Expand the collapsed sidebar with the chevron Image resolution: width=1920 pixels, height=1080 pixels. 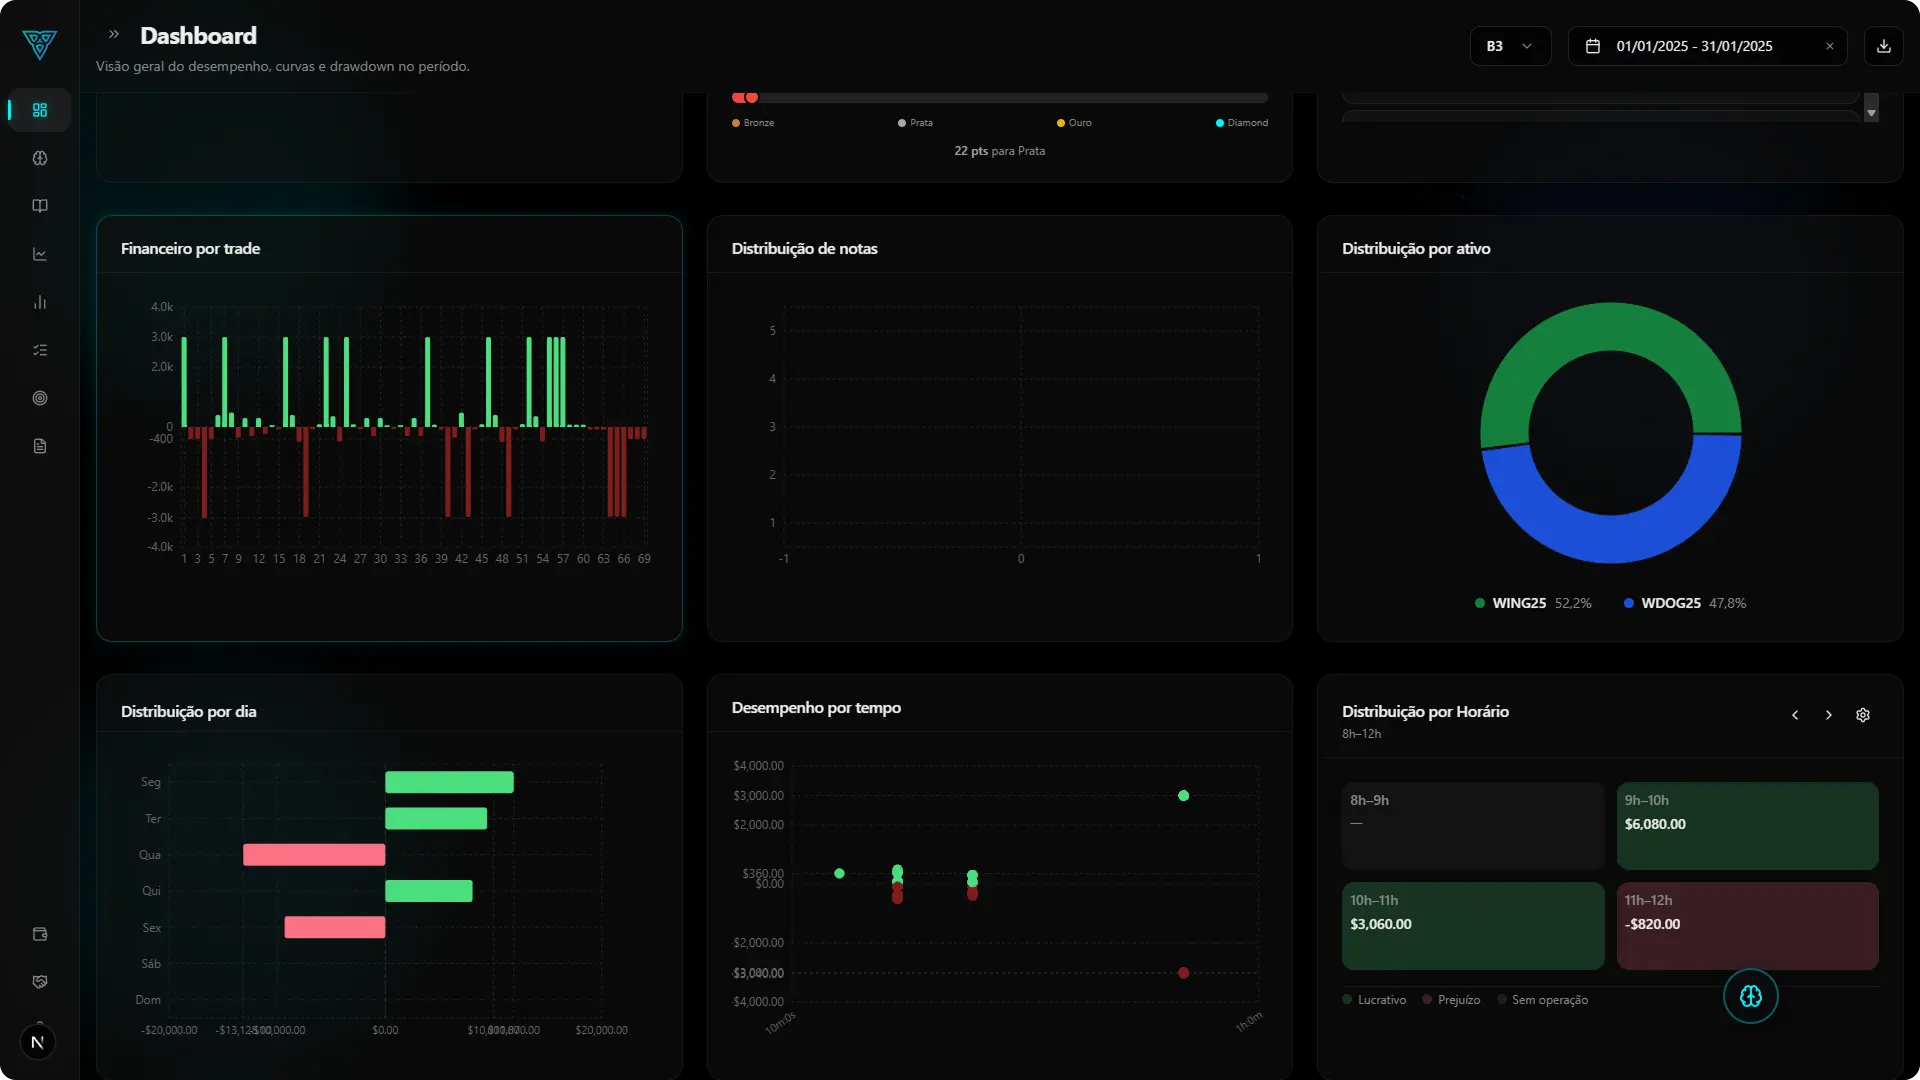pos(114,33)
